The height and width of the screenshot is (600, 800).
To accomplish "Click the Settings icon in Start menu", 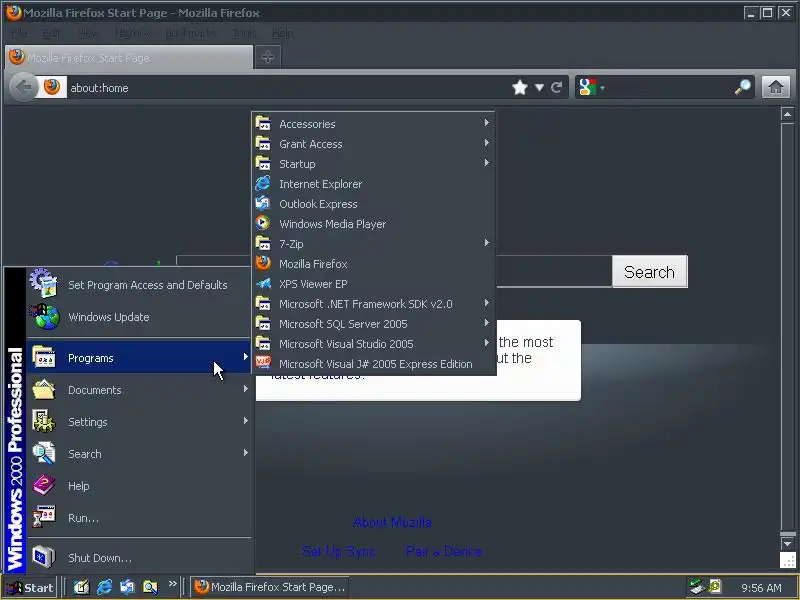I will pos(44,421).
